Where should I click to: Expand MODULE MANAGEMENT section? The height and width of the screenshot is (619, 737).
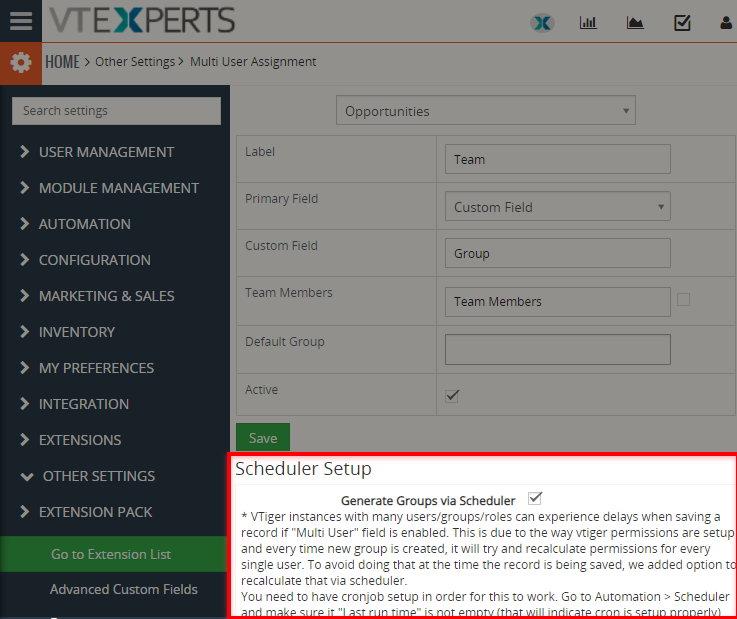(x=110, y=188)
